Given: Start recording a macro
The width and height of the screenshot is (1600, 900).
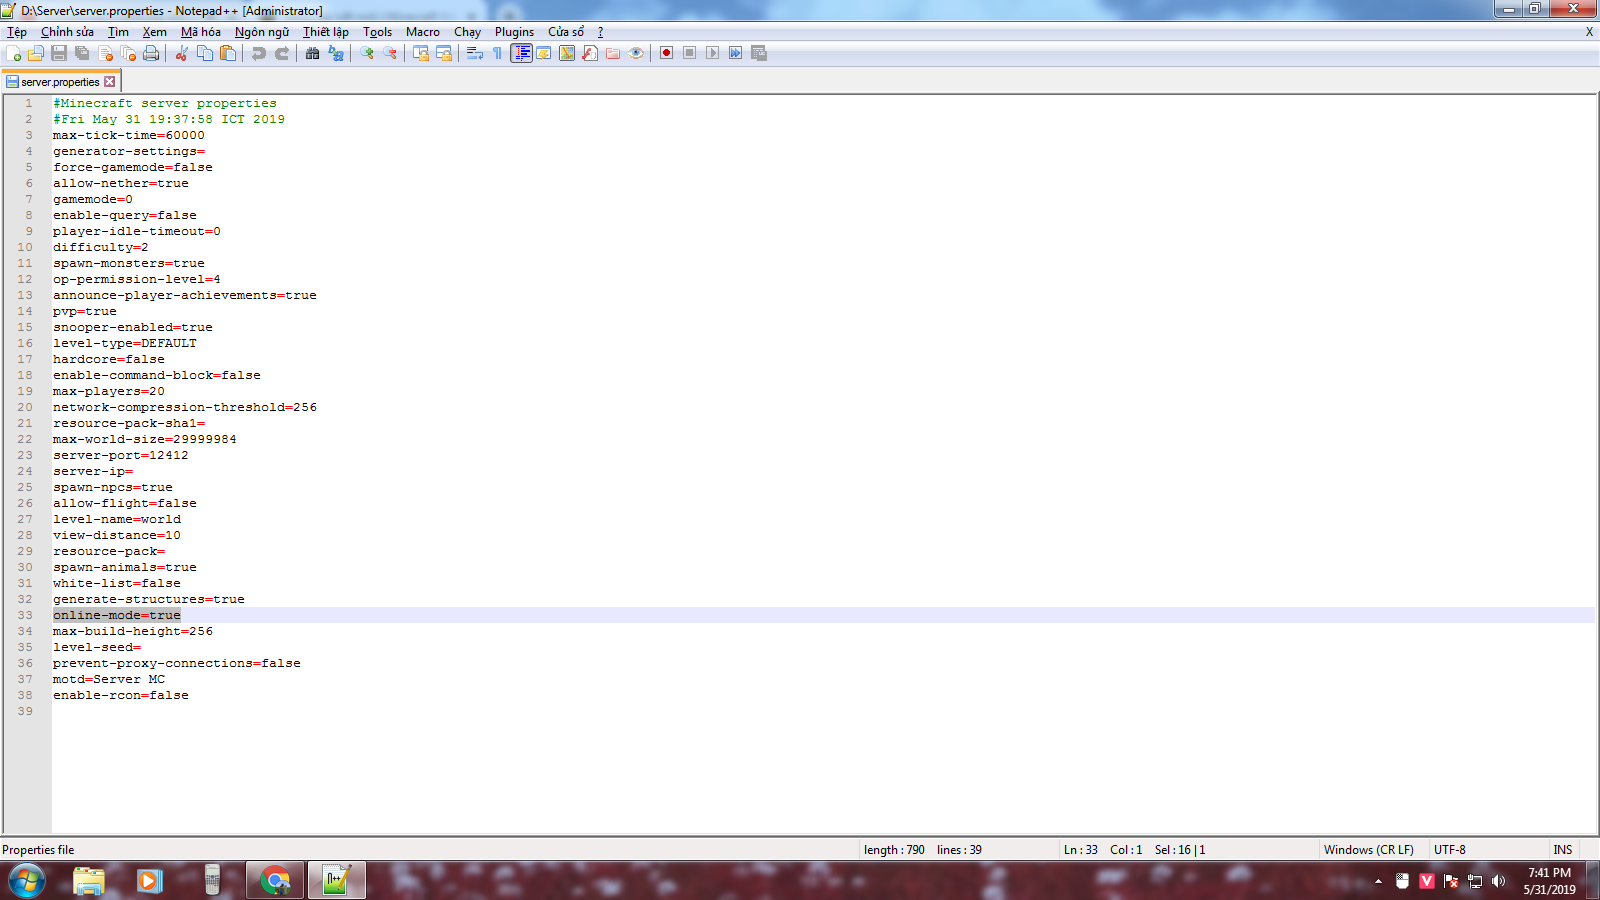Looking at the screenshot, I should pos(667,53).
